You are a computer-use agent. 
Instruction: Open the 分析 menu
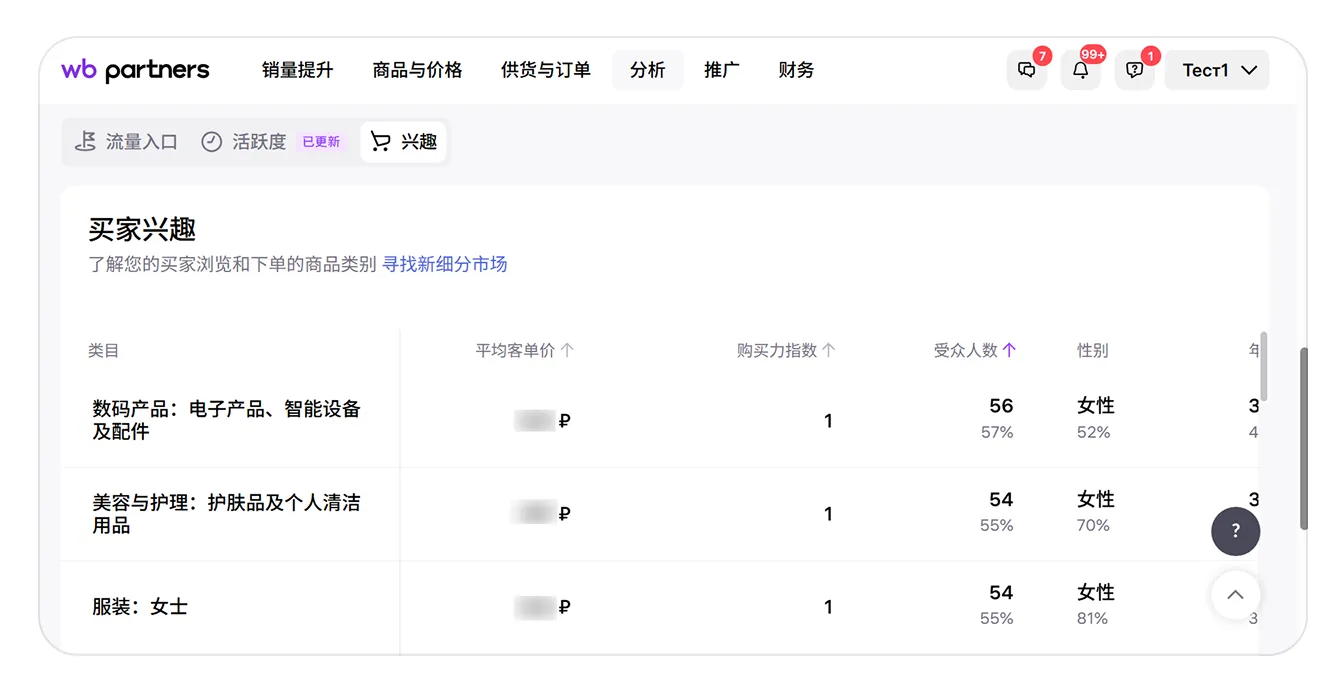(648, 70)
